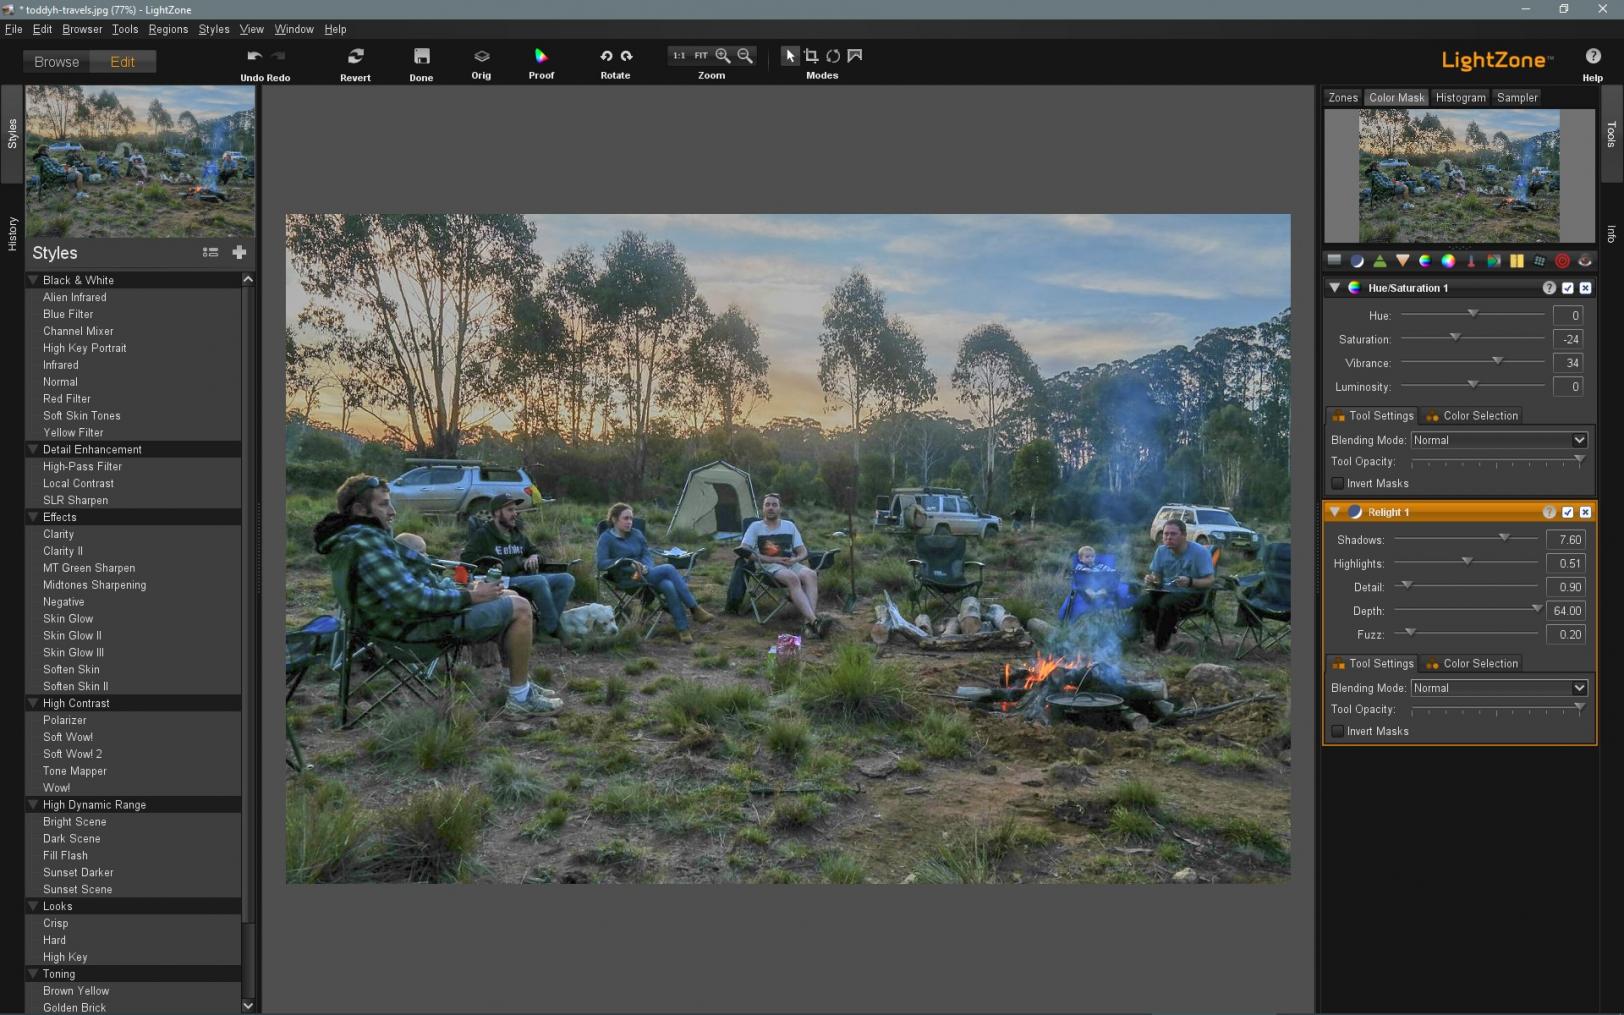Add a Spot tool (red target icon)
This screenshot has width=1624, height=1015.
click(x=1563, y=260)
